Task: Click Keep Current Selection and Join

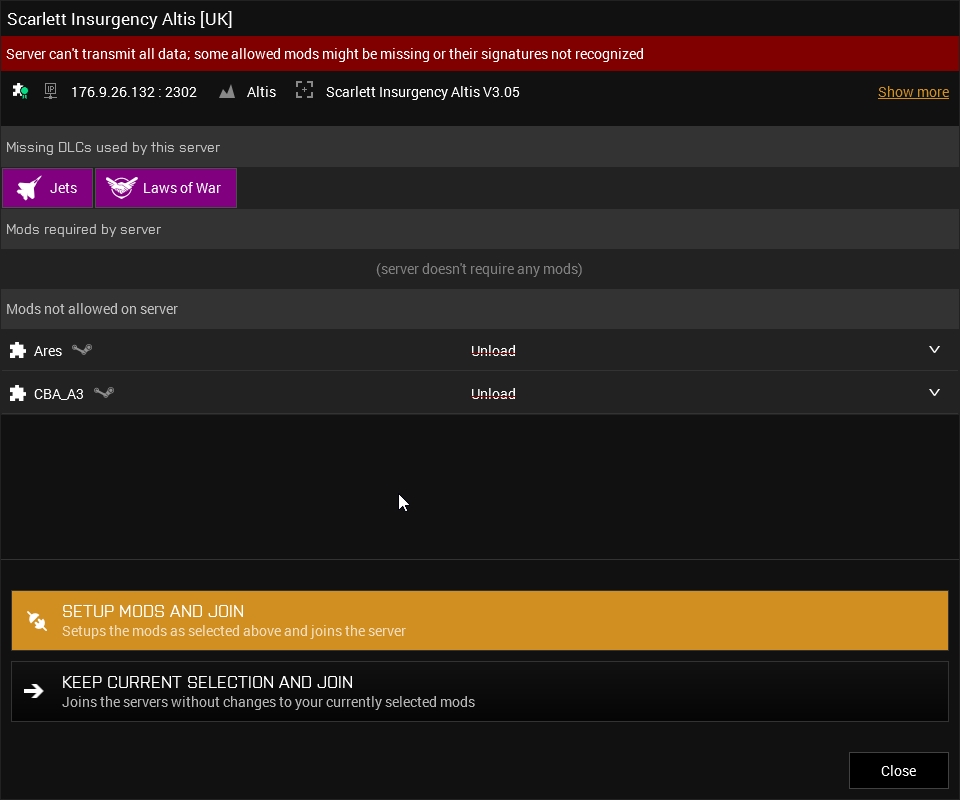Action: coord(480,692)
